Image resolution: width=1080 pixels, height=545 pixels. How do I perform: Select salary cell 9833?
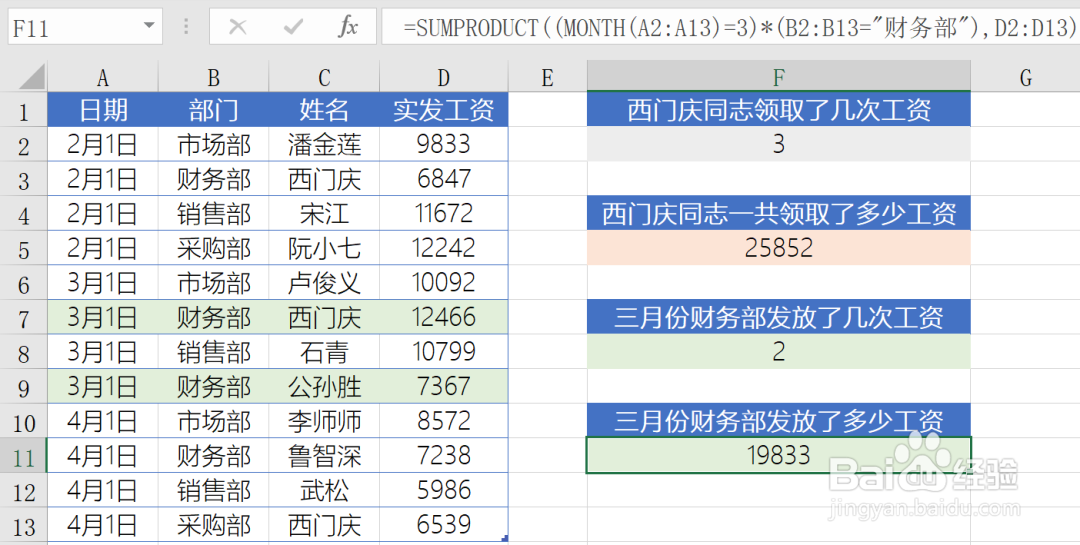[x=444, y=145]
